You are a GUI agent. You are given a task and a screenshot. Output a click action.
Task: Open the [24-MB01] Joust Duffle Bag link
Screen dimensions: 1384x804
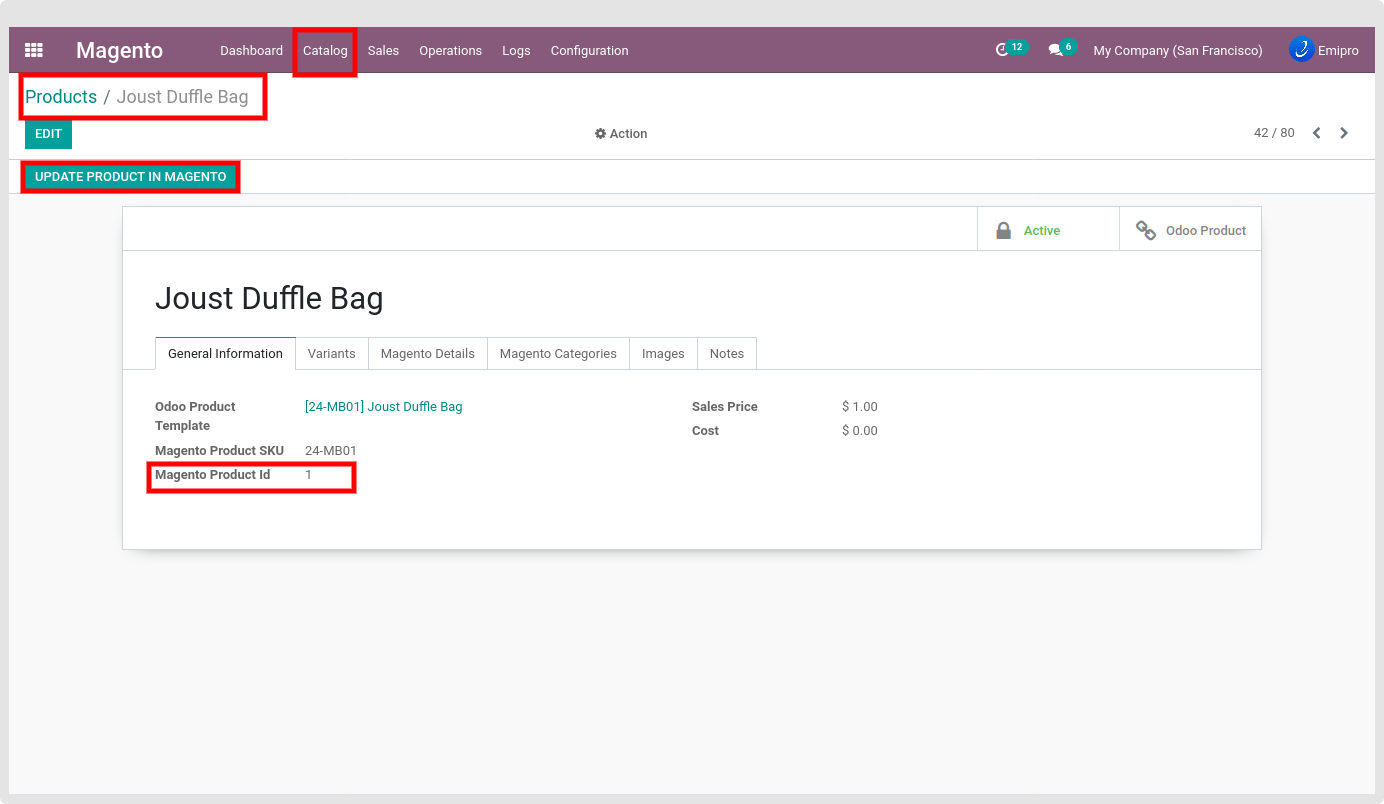[384, 407]
